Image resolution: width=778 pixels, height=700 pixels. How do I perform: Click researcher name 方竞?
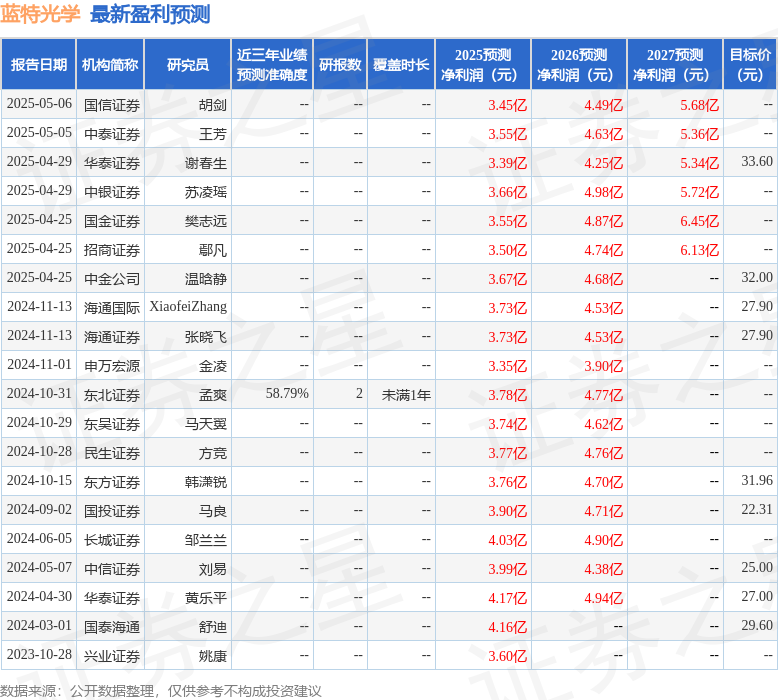point(212,453)
